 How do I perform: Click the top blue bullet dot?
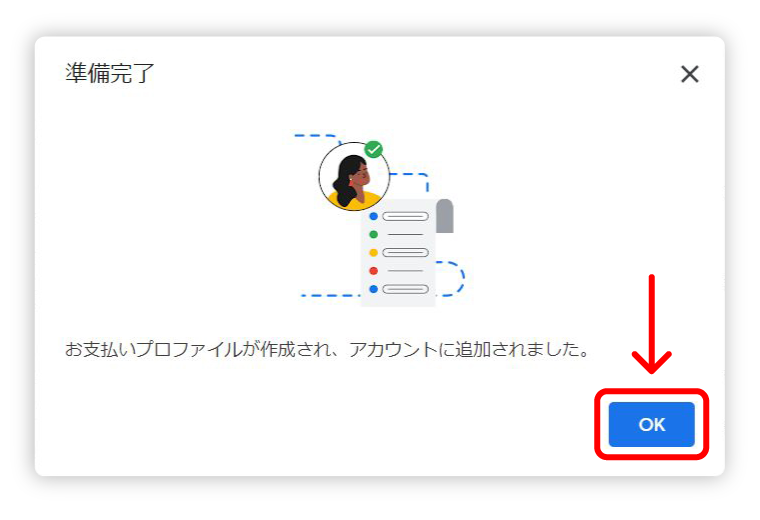coord(373,216)
